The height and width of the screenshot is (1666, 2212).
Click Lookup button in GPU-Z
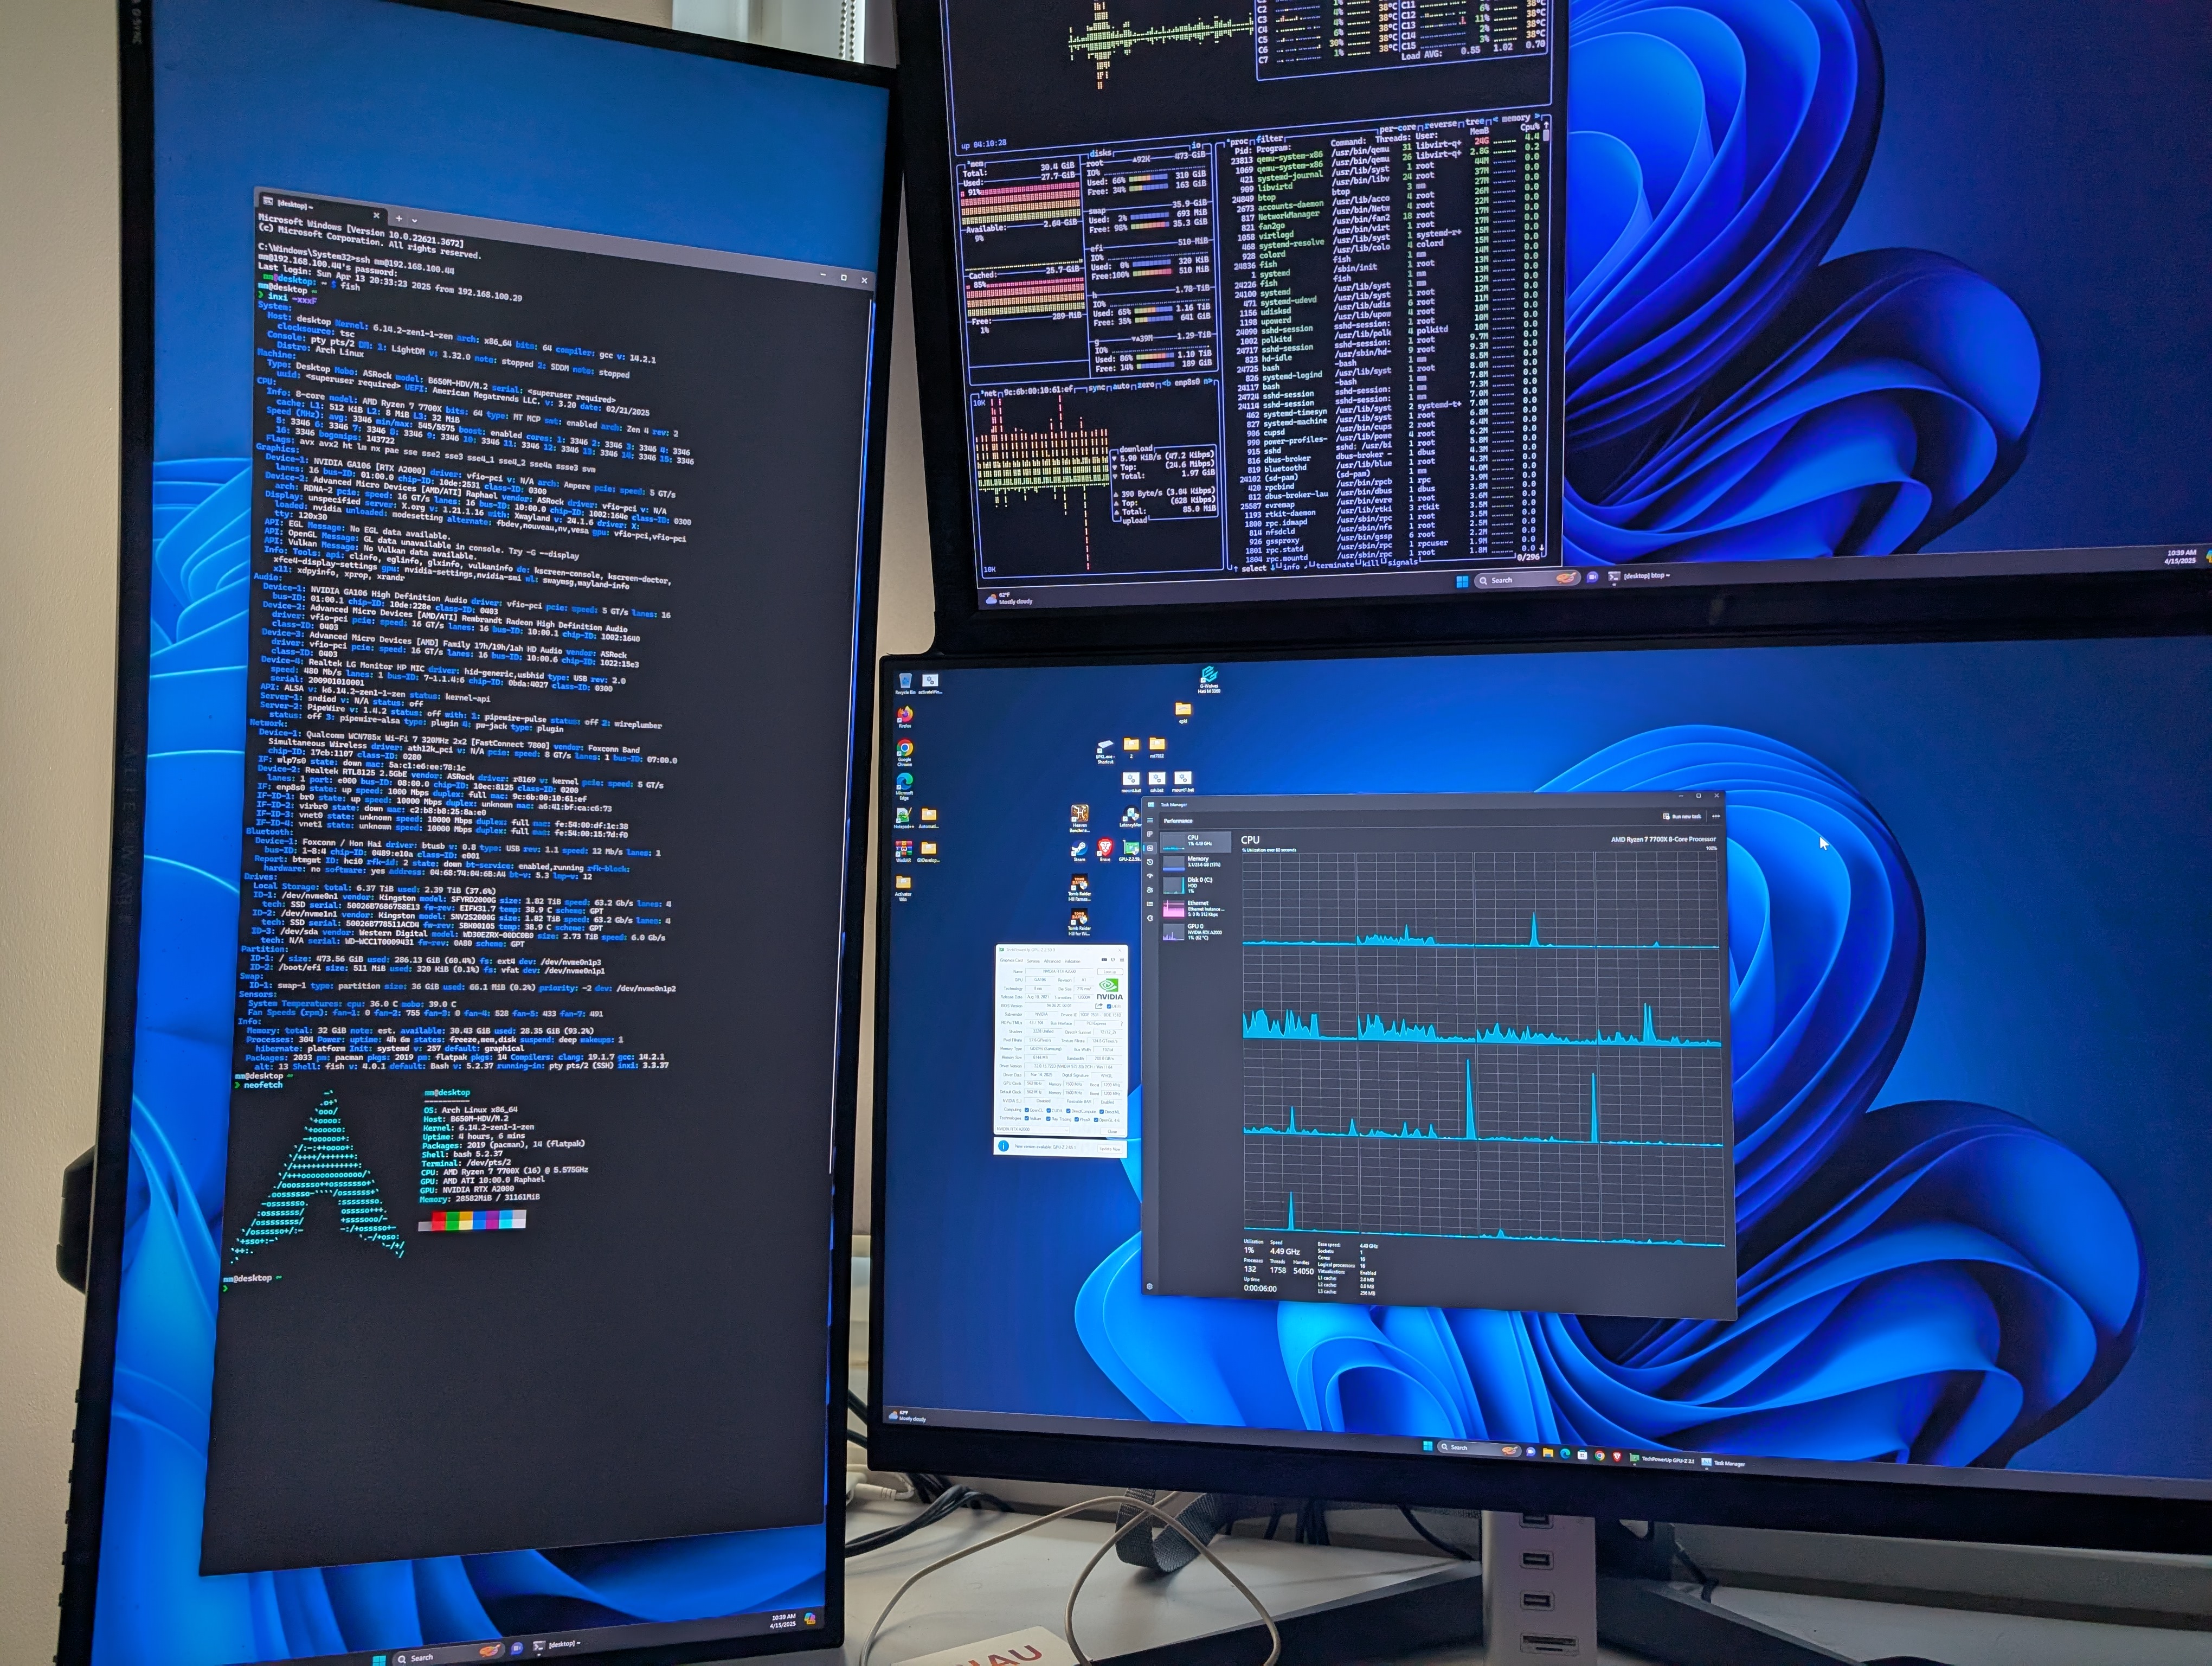click(1110, 972)
